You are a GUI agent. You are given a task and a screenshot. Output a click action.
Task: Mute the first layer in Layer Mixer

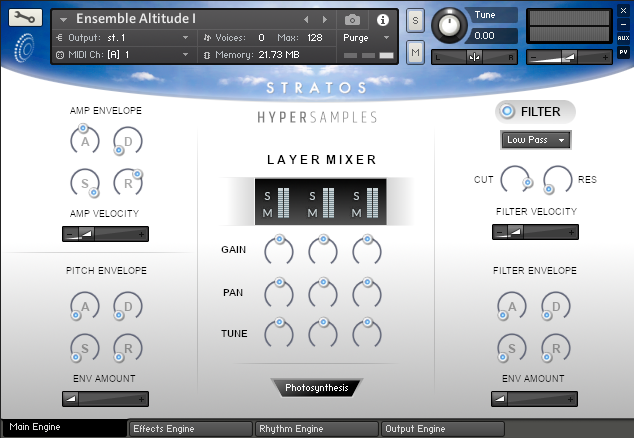267,213
